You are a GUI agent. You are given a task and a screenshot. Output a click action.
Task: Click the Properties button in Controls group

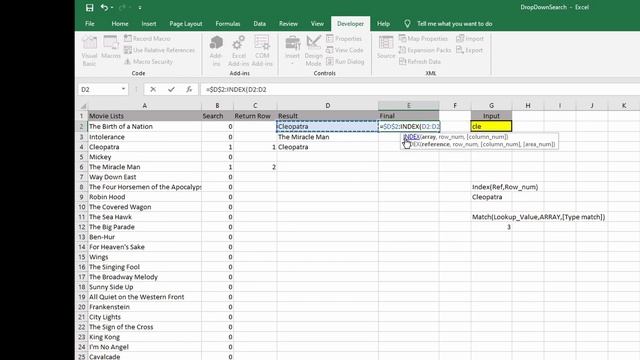[344, 38]
